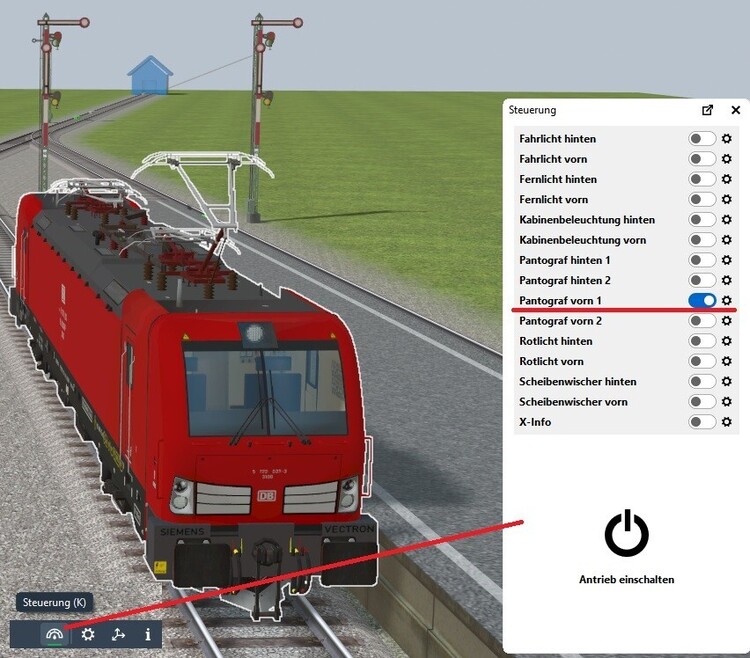Start Scheibenwischer hinten with its switch

(702, 382)
